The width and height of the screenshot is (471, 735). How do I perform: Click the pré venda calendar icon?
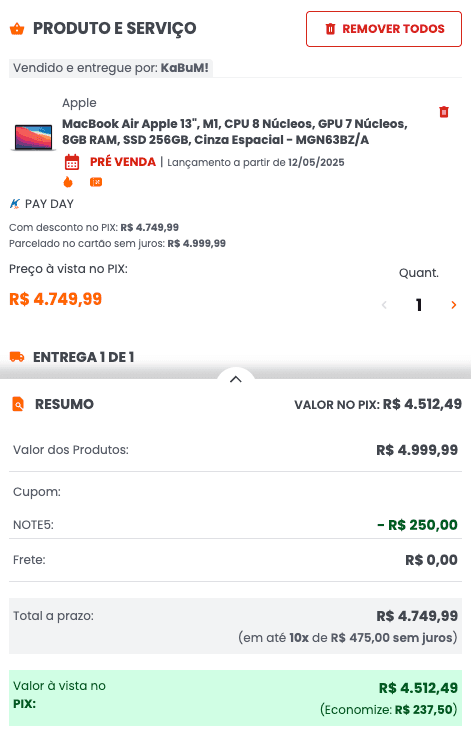pyautogui.click(x=72, y=162)
